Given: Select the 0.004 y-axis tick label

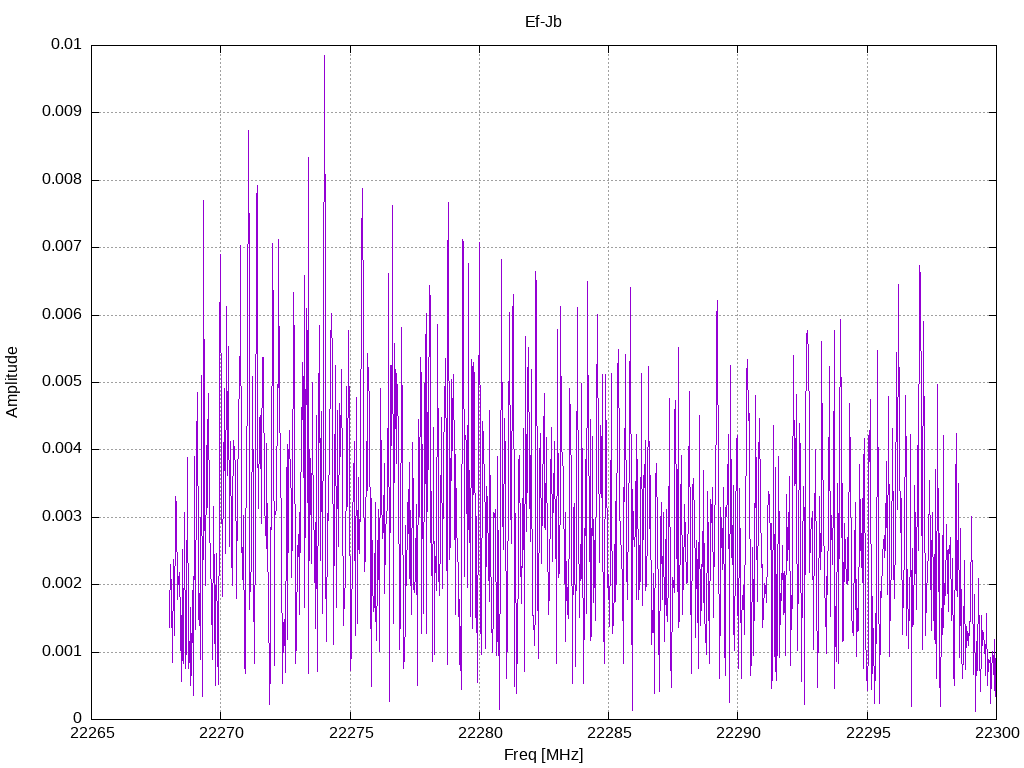Looking at the screenshot, I should coord(62,449).
